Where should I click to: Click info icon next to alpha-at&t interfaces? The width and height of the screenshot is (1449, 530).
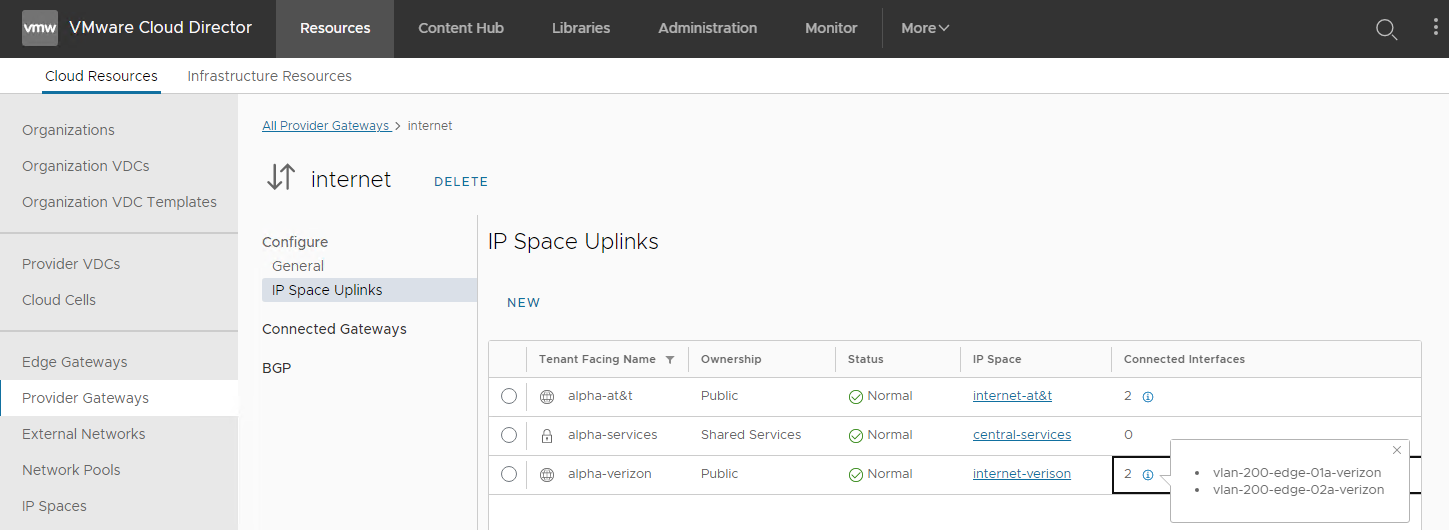point(1148,397)
